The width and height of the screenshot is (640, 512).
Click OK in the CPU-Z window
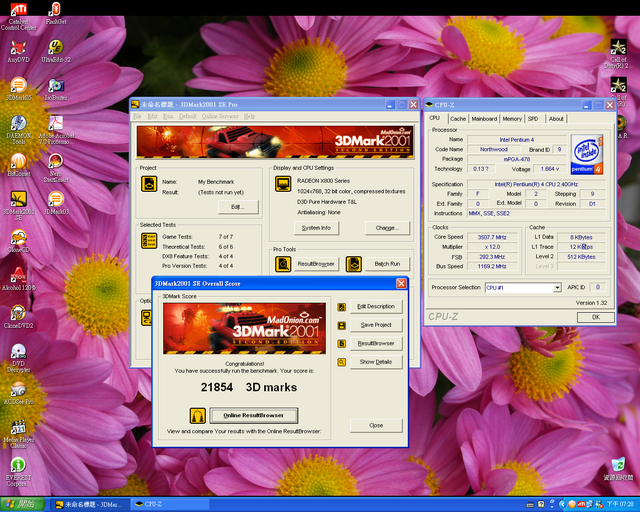pos(596,317)
